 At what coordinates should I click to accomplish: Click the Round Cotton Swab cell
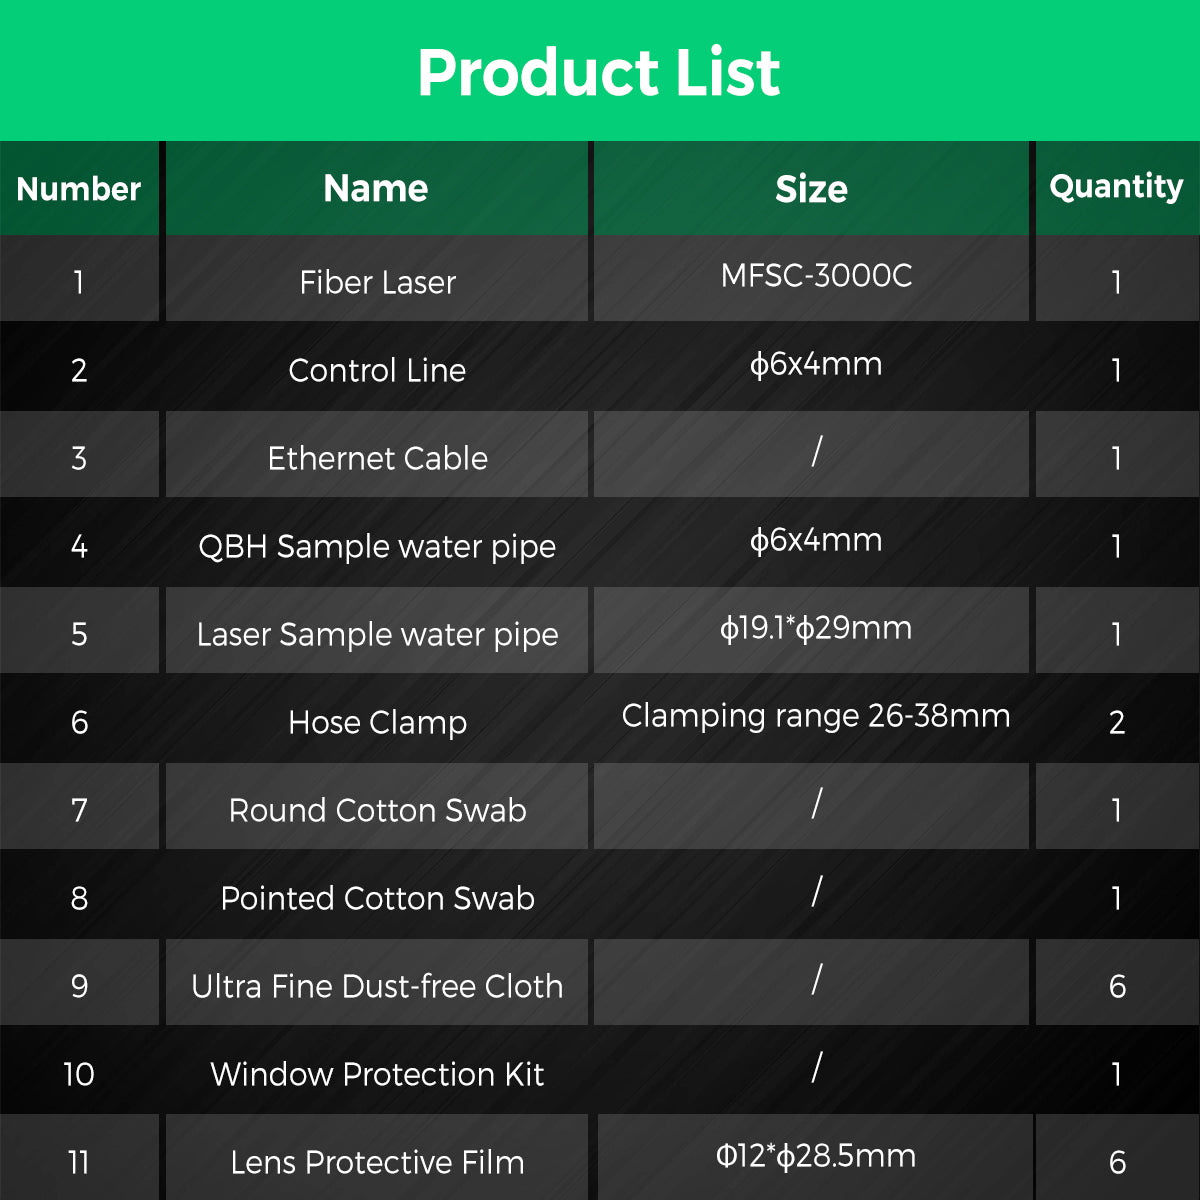(377, 810)
